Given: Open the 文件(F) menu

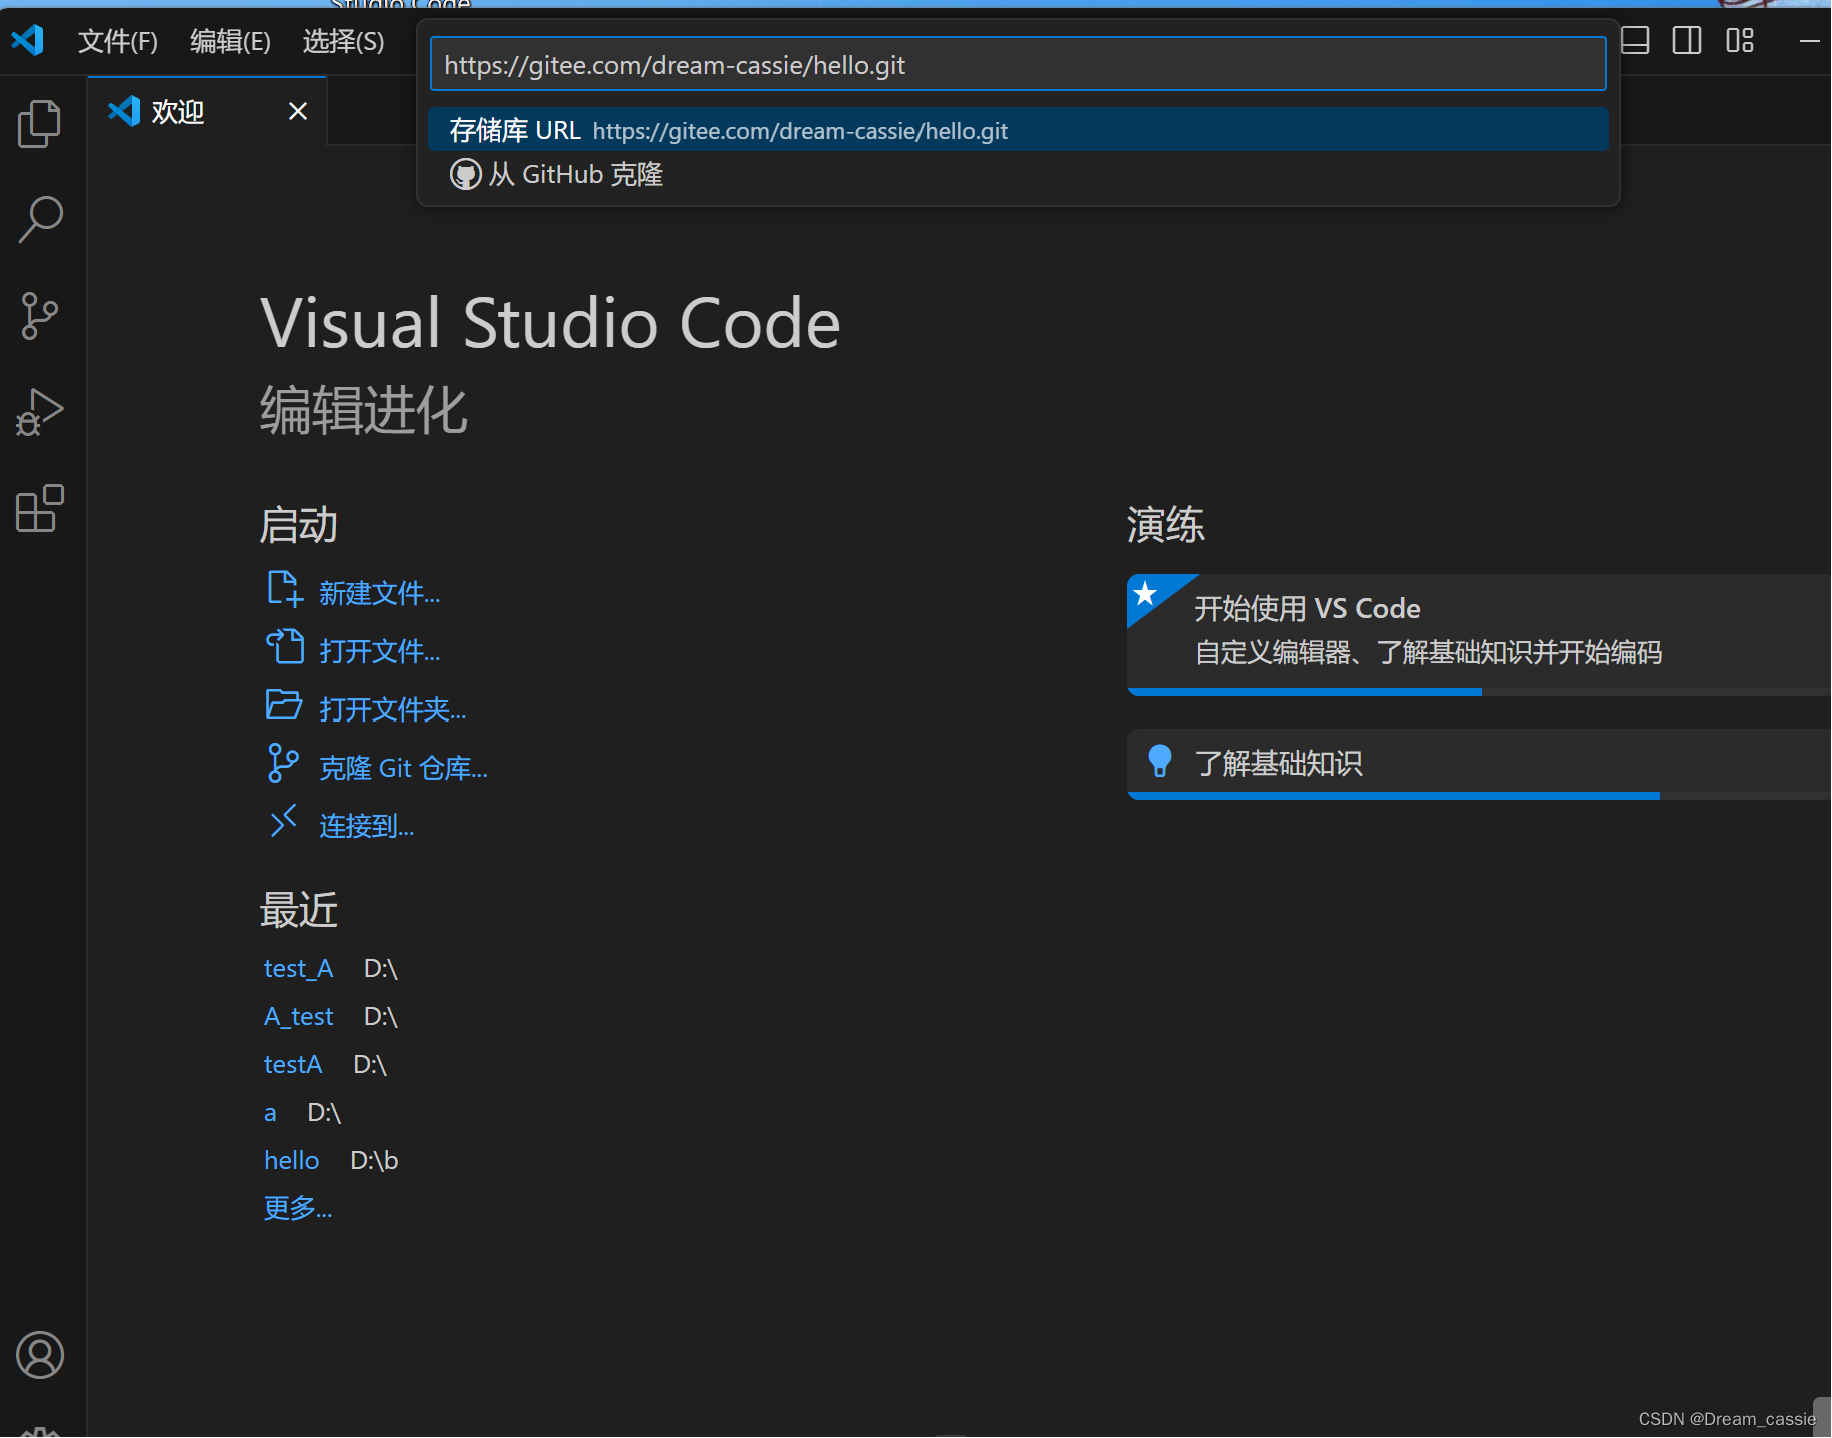Looking at the screenshot, I should point(117,41).
